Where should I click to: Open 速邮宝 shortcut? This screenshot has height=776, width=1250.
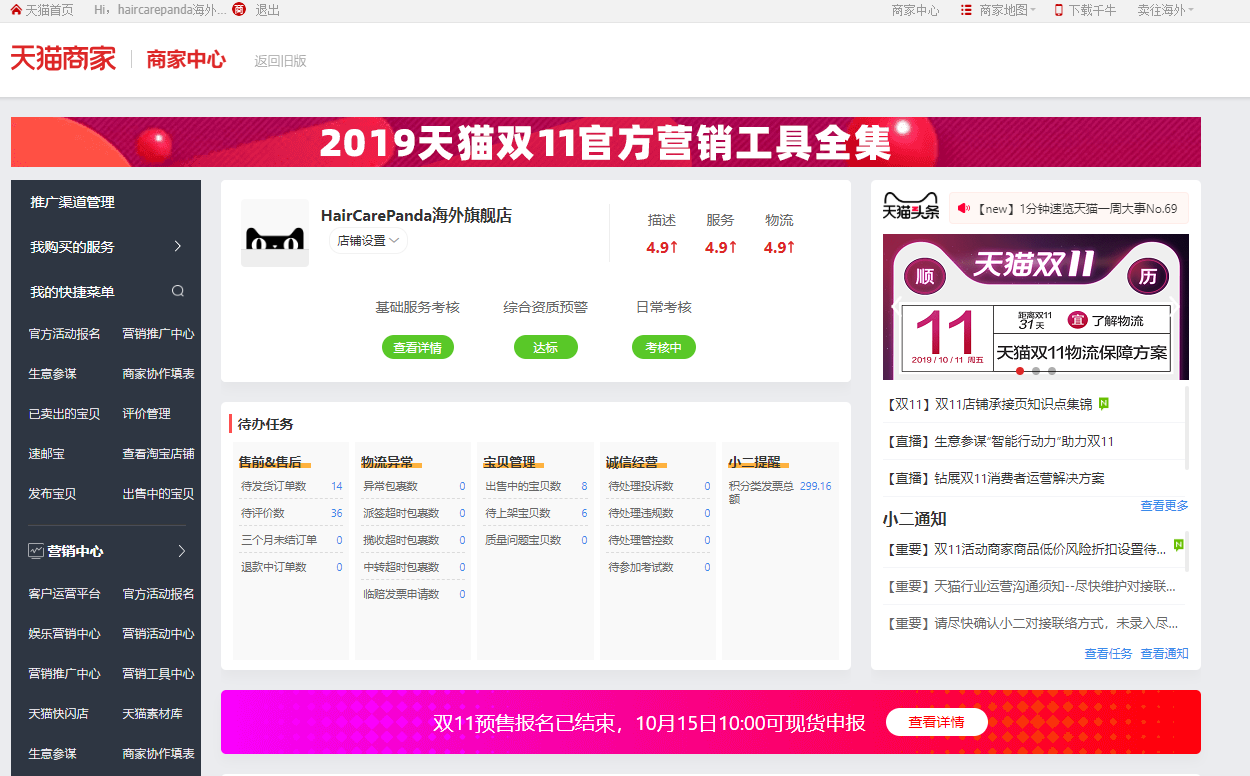point(47,453)
